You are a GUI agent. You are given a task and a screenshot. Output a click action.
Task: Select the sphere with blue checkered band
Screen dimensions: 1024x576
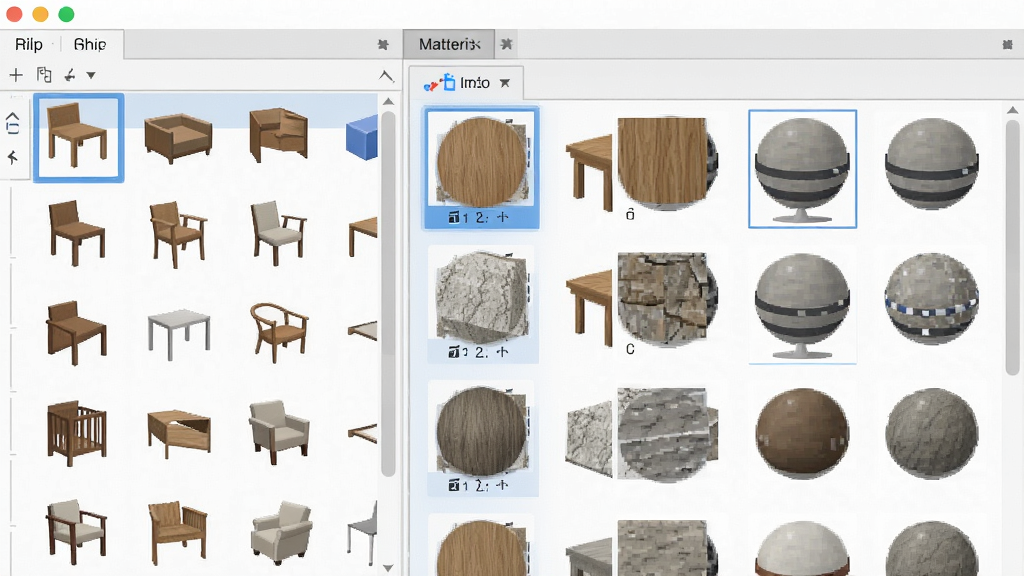point(931,299)
